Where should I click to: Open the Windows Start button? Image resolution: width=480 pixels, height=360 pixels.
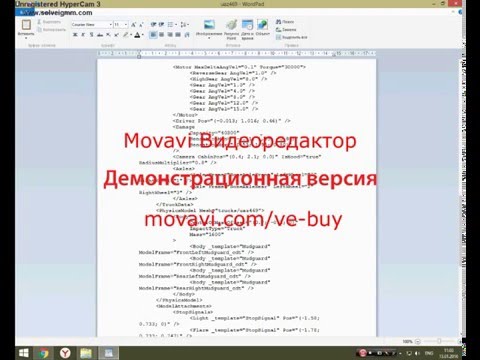pyautogui.click(x=24, y=353)
